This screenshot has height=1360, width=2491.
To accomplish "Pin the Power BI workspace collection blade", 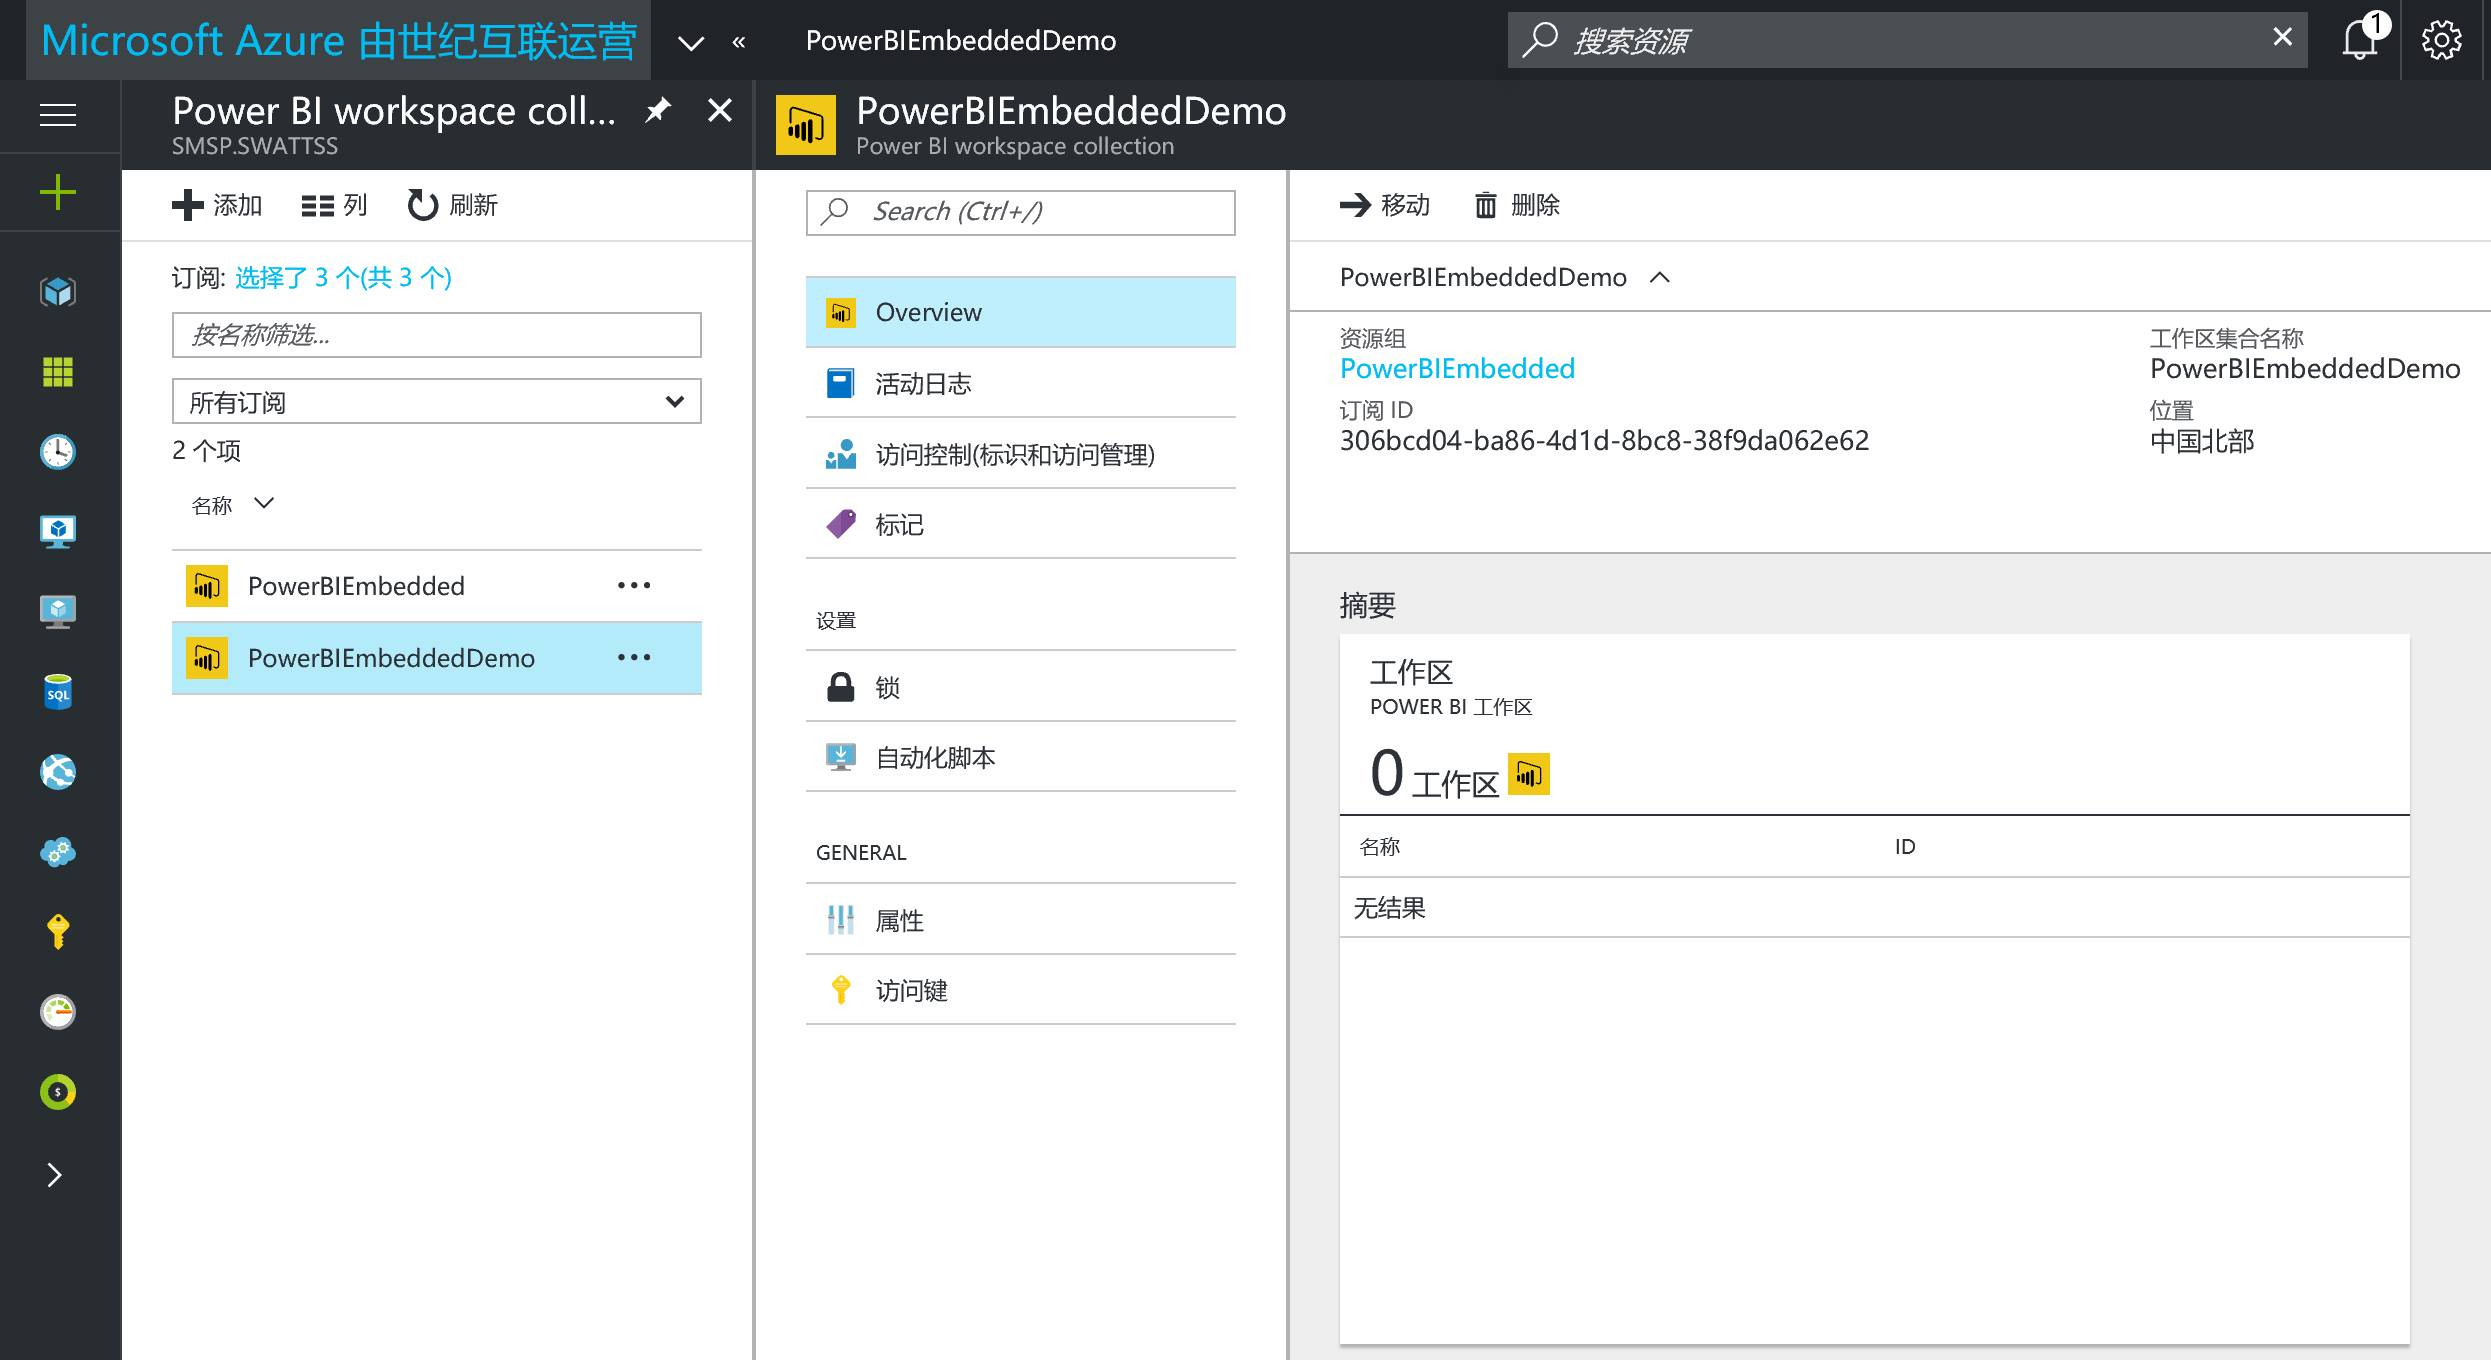I will [658, 110].
